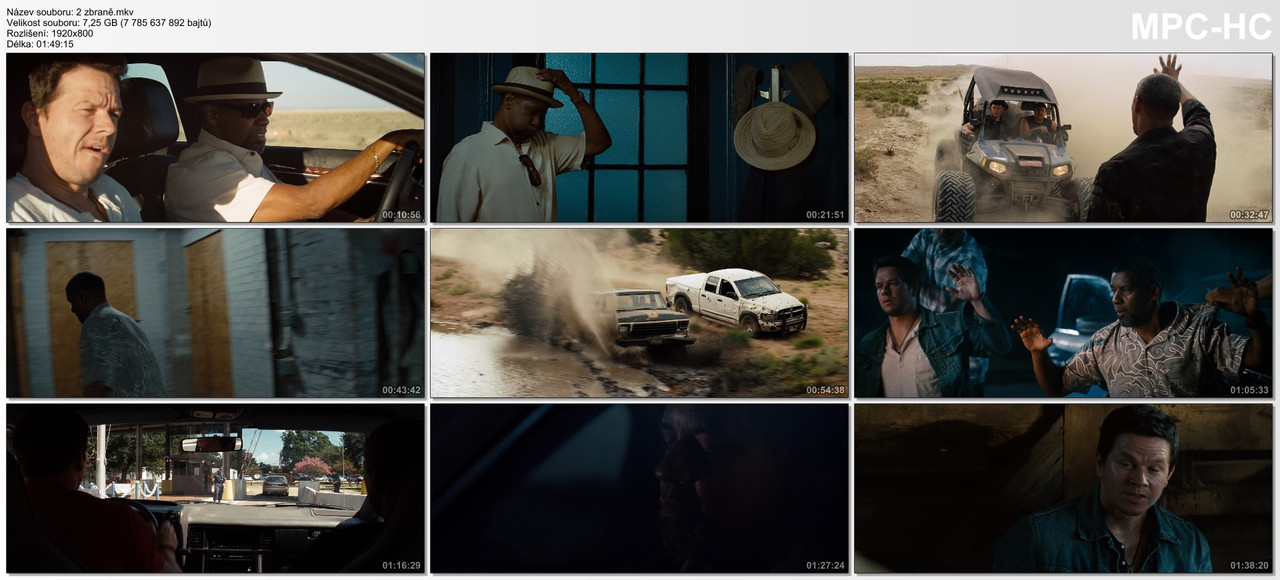The width and height of the screenshot is (1280, 580).
Task: Open the thumbnail stamped 01:16:29
Action: point(215,488)
